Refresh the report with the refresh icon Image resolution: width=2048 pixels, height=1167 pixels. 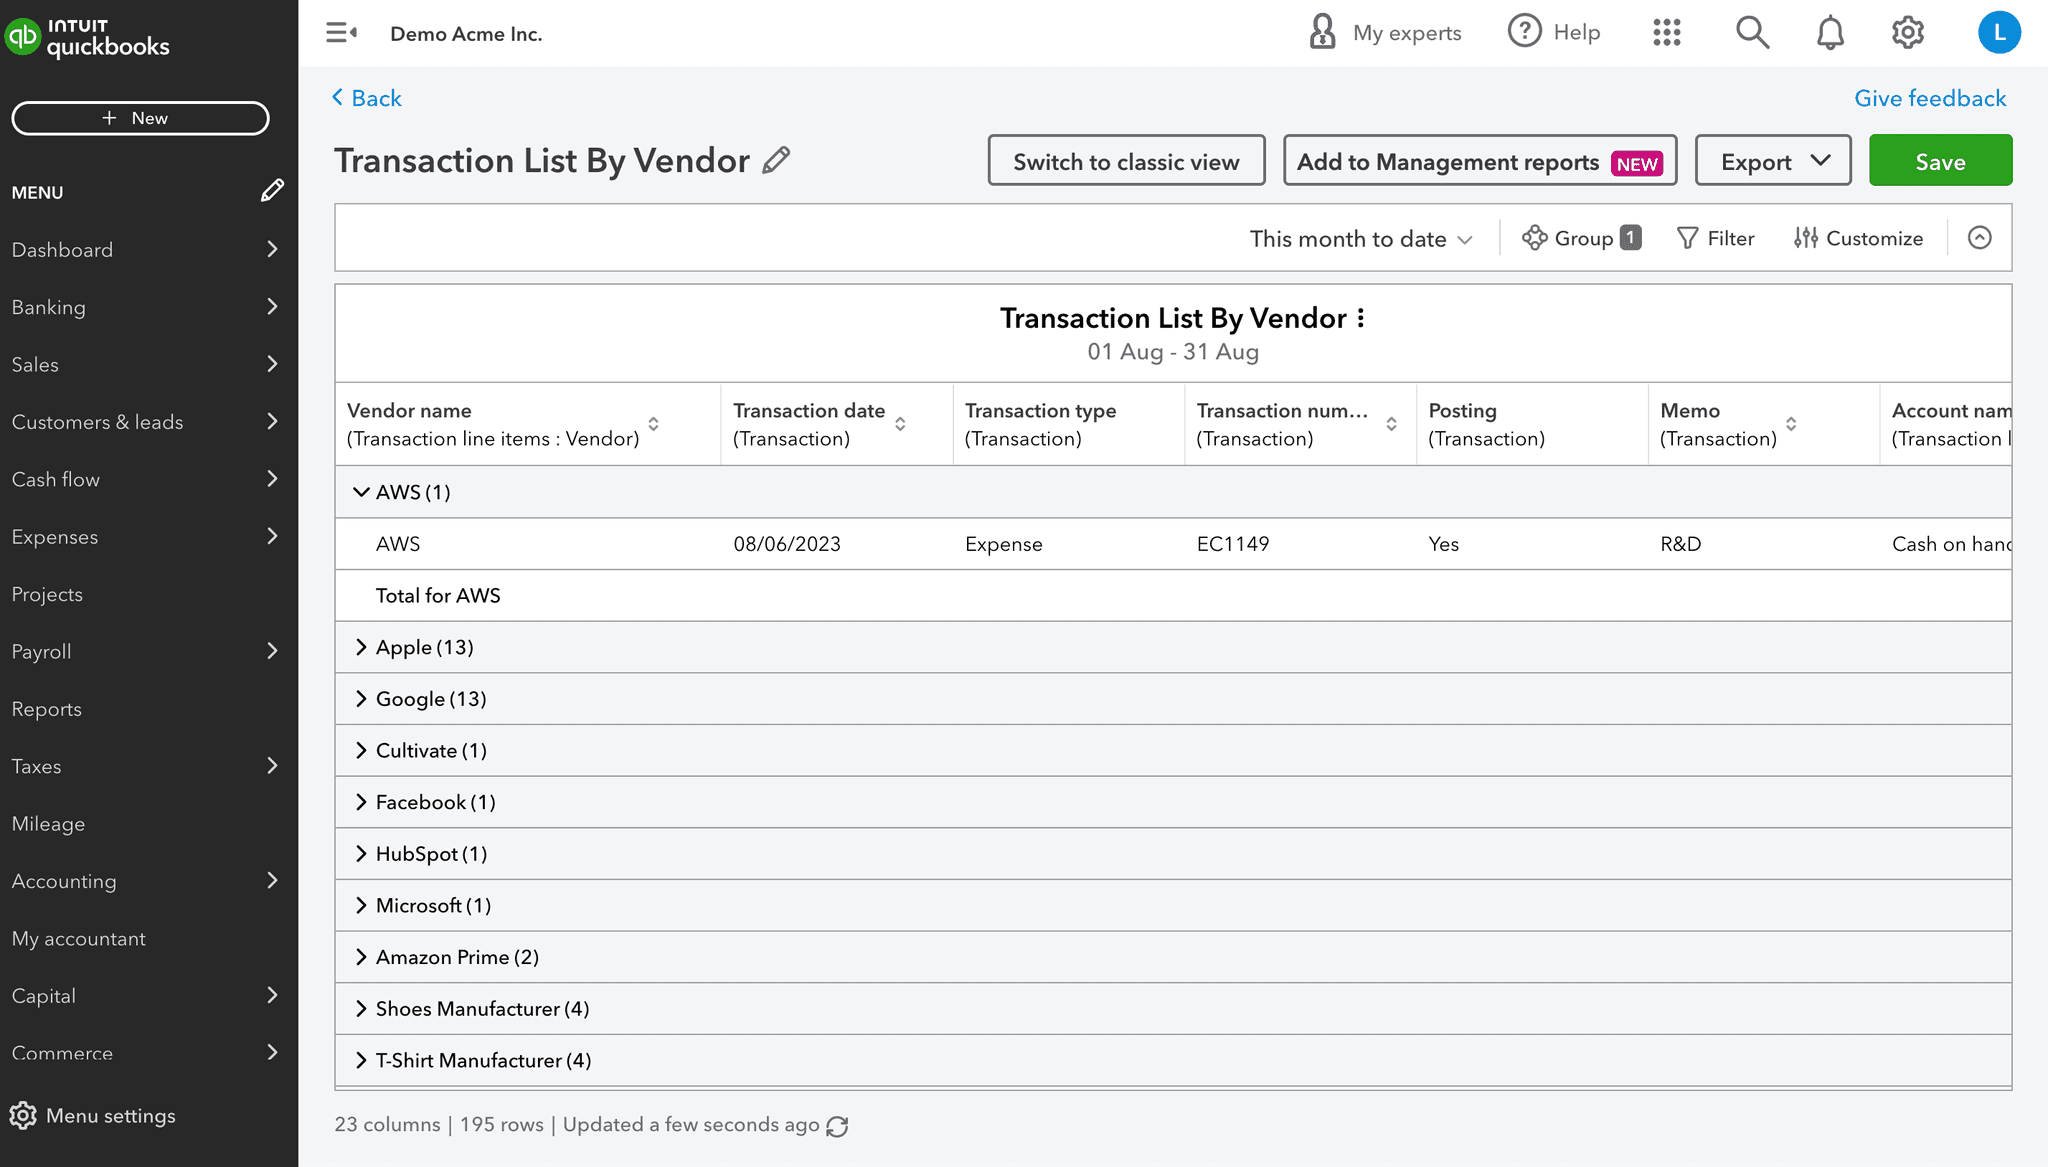pos(838,1125)
